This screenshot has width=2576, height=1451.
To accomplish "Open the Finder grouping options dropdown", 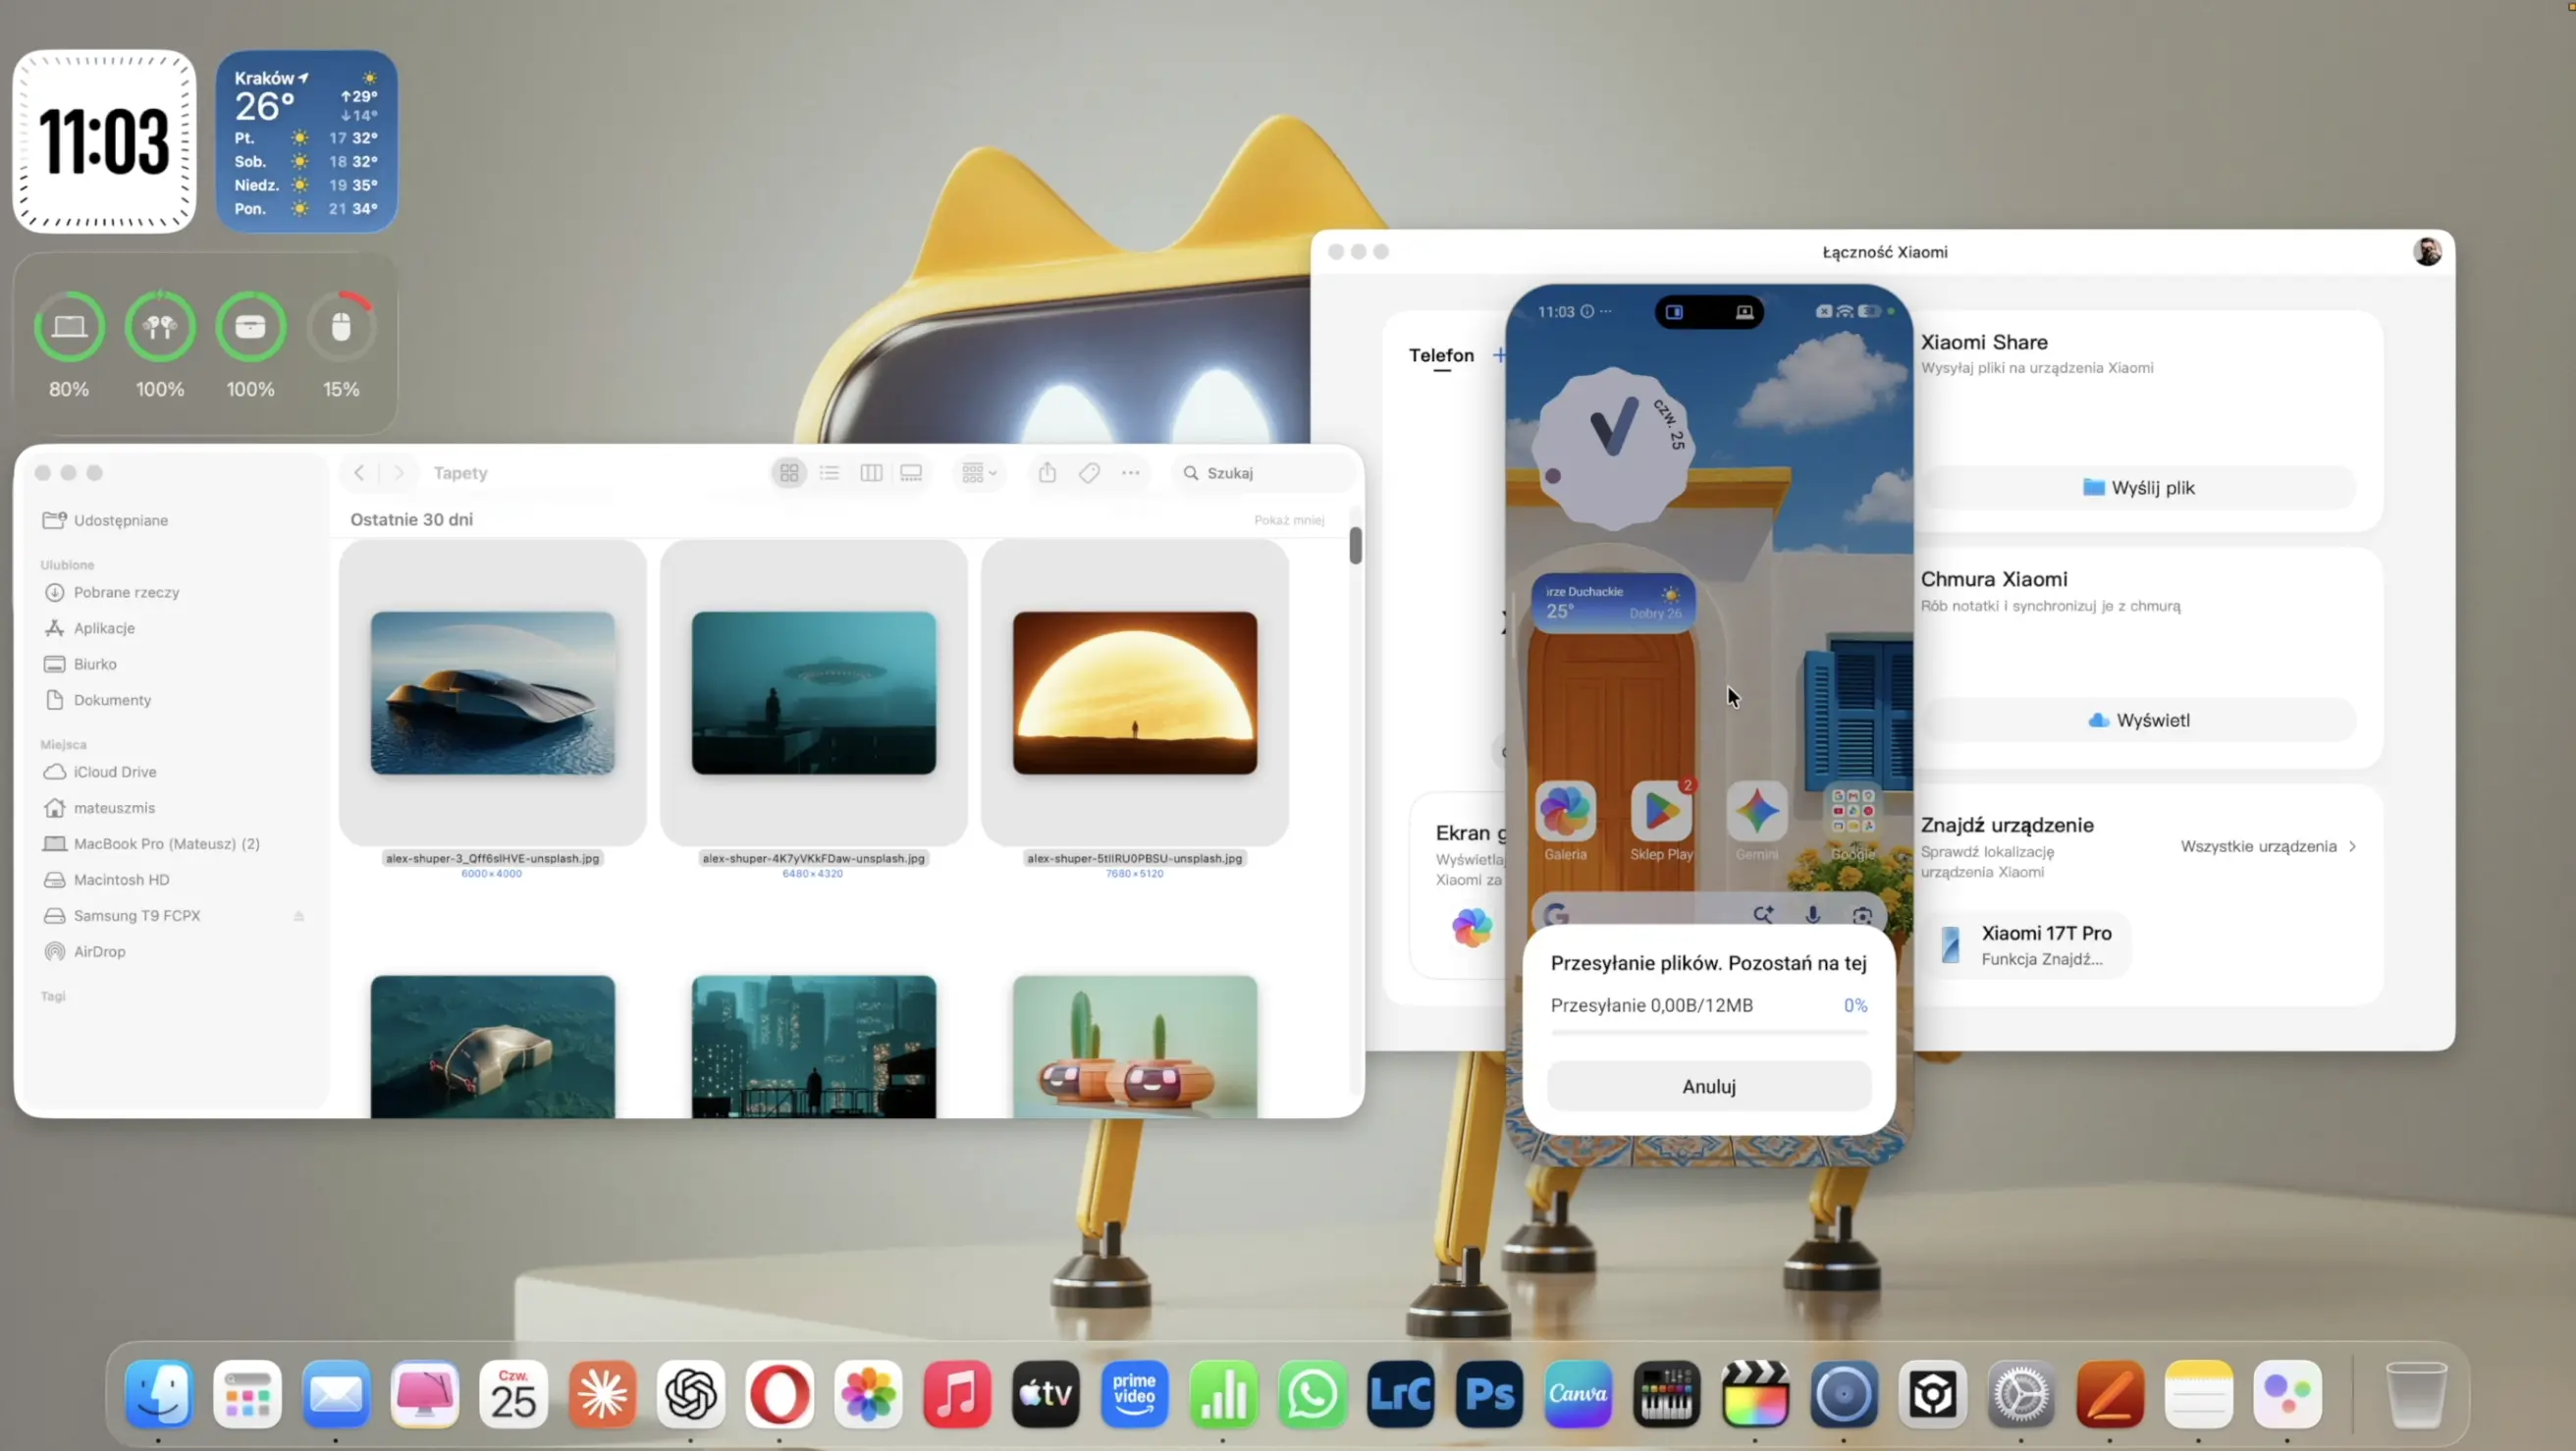I will tap(978, 473).
